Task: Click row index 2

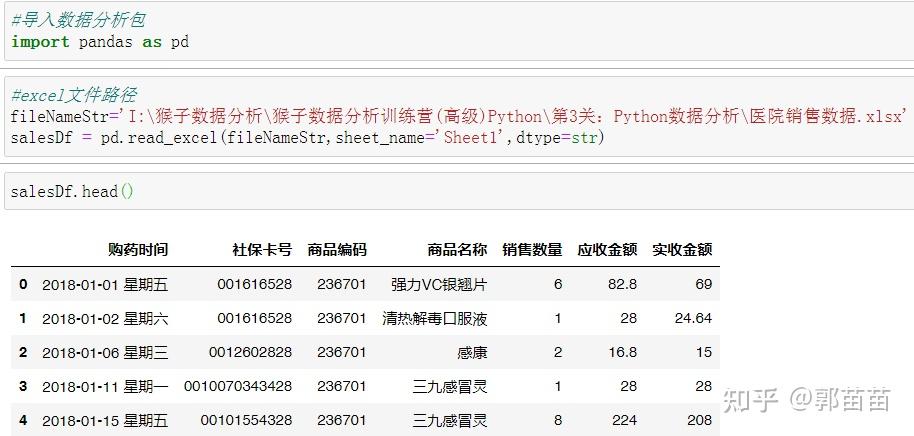Action: click(x=23, y=352)
